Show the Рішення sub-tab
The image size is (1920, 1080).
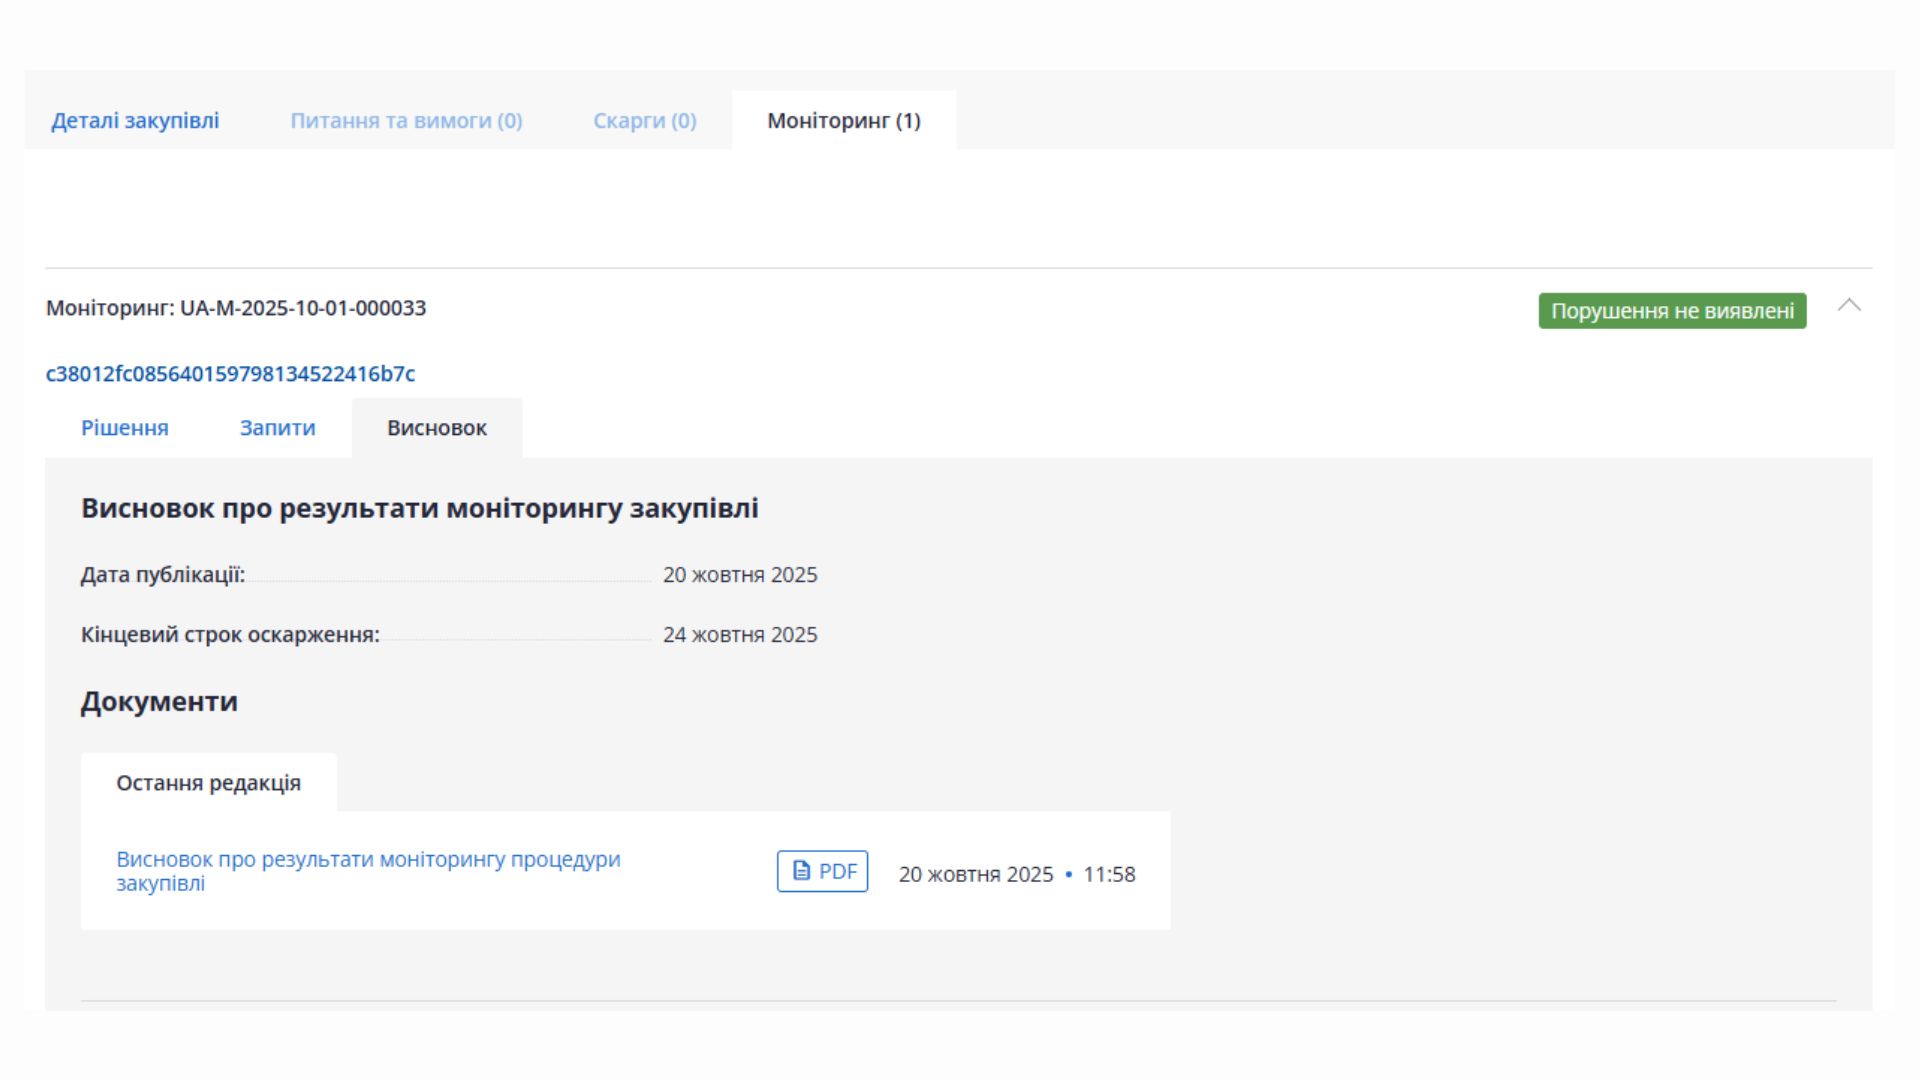coord(125,428)
